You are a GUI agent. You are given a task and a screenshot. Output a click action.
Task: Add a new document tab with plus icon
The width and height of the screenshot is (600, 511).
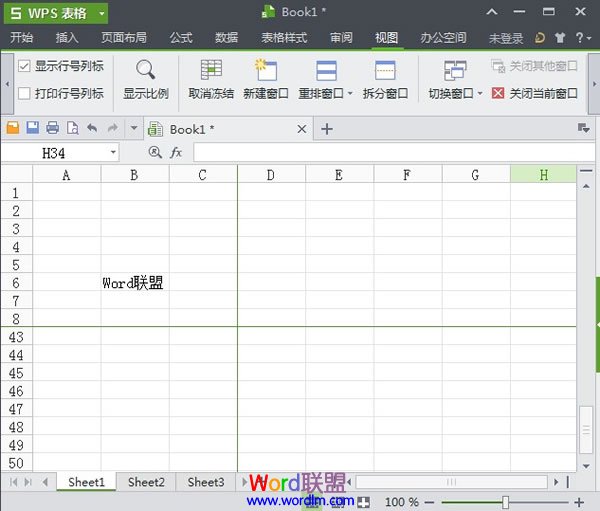pyautogui.click(x=326, y=128)
